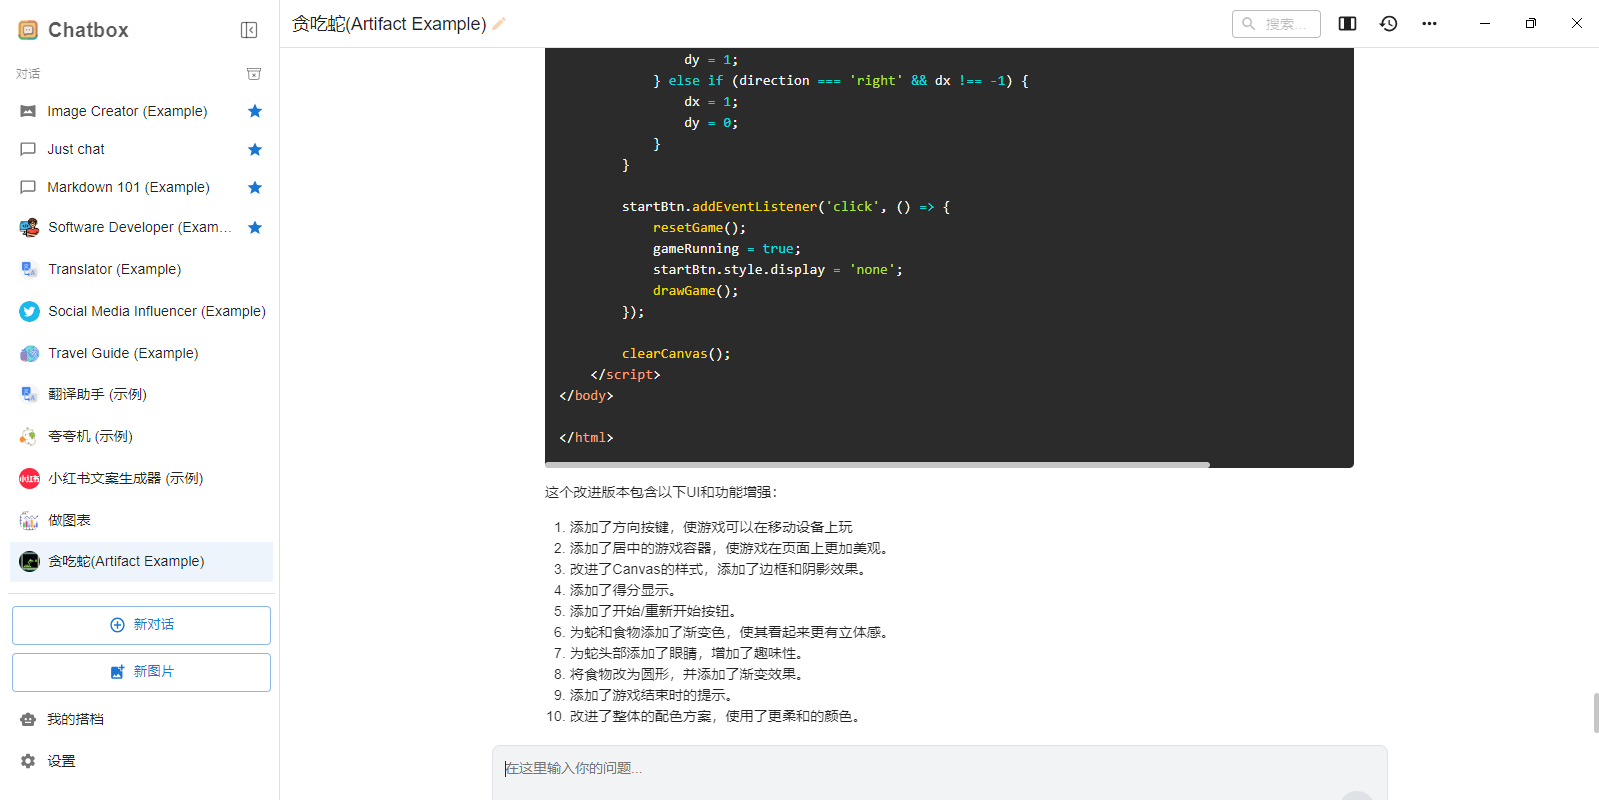Click the code block horizontal scrollbar
This screenshot has width=1599, height=800.
[877, 464]
